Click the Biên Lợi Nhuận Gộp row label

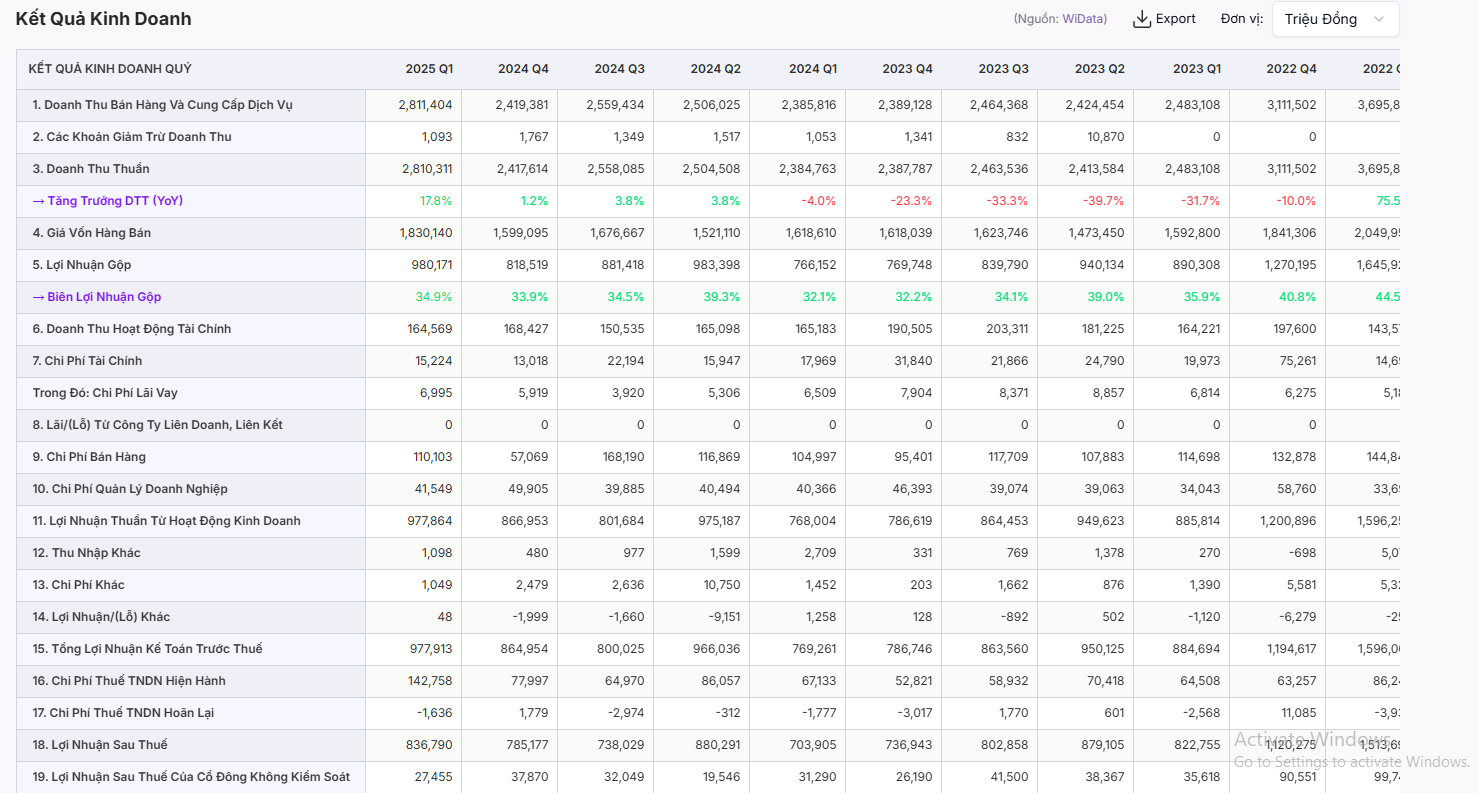[97, 297]
